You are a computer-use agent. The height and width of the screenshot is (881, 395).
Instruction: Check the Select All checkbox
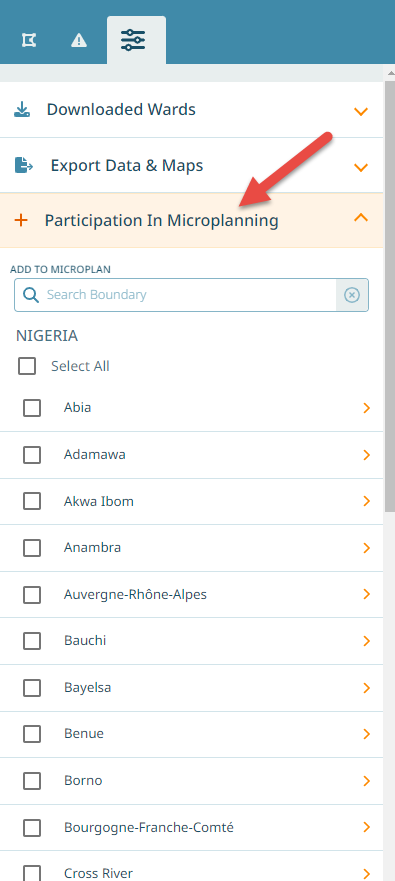pyautogui.click(x=26, y=366)
